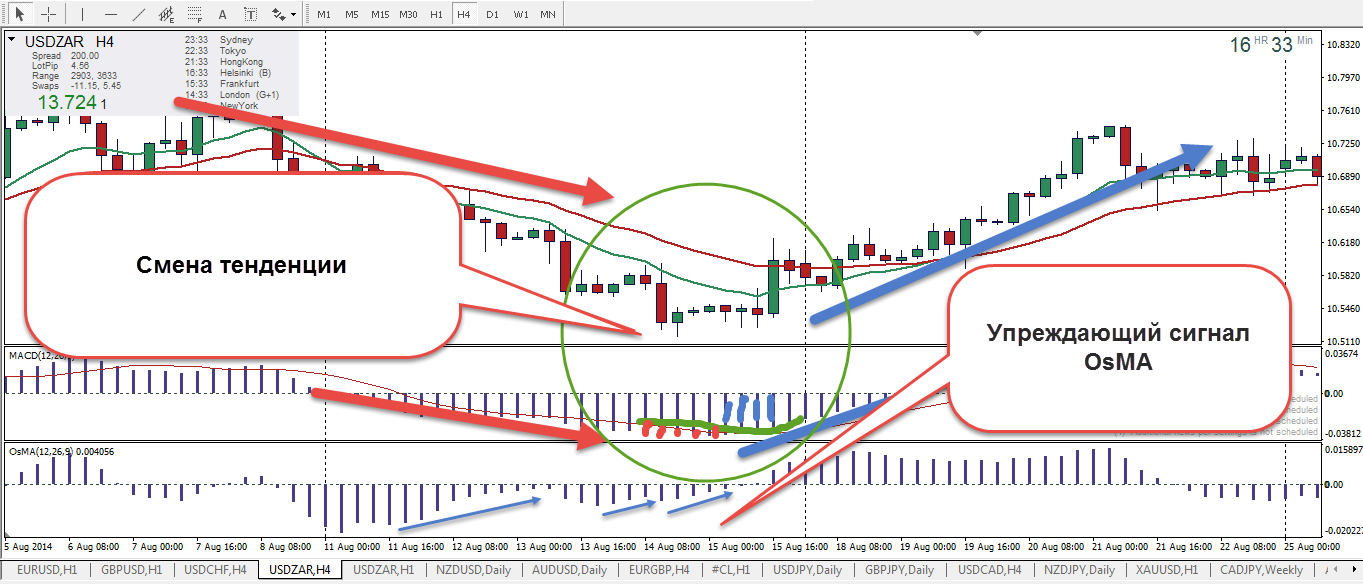Collapse the USDZAR info panel triangle
1363x584 pixels.
pos(11,41)
